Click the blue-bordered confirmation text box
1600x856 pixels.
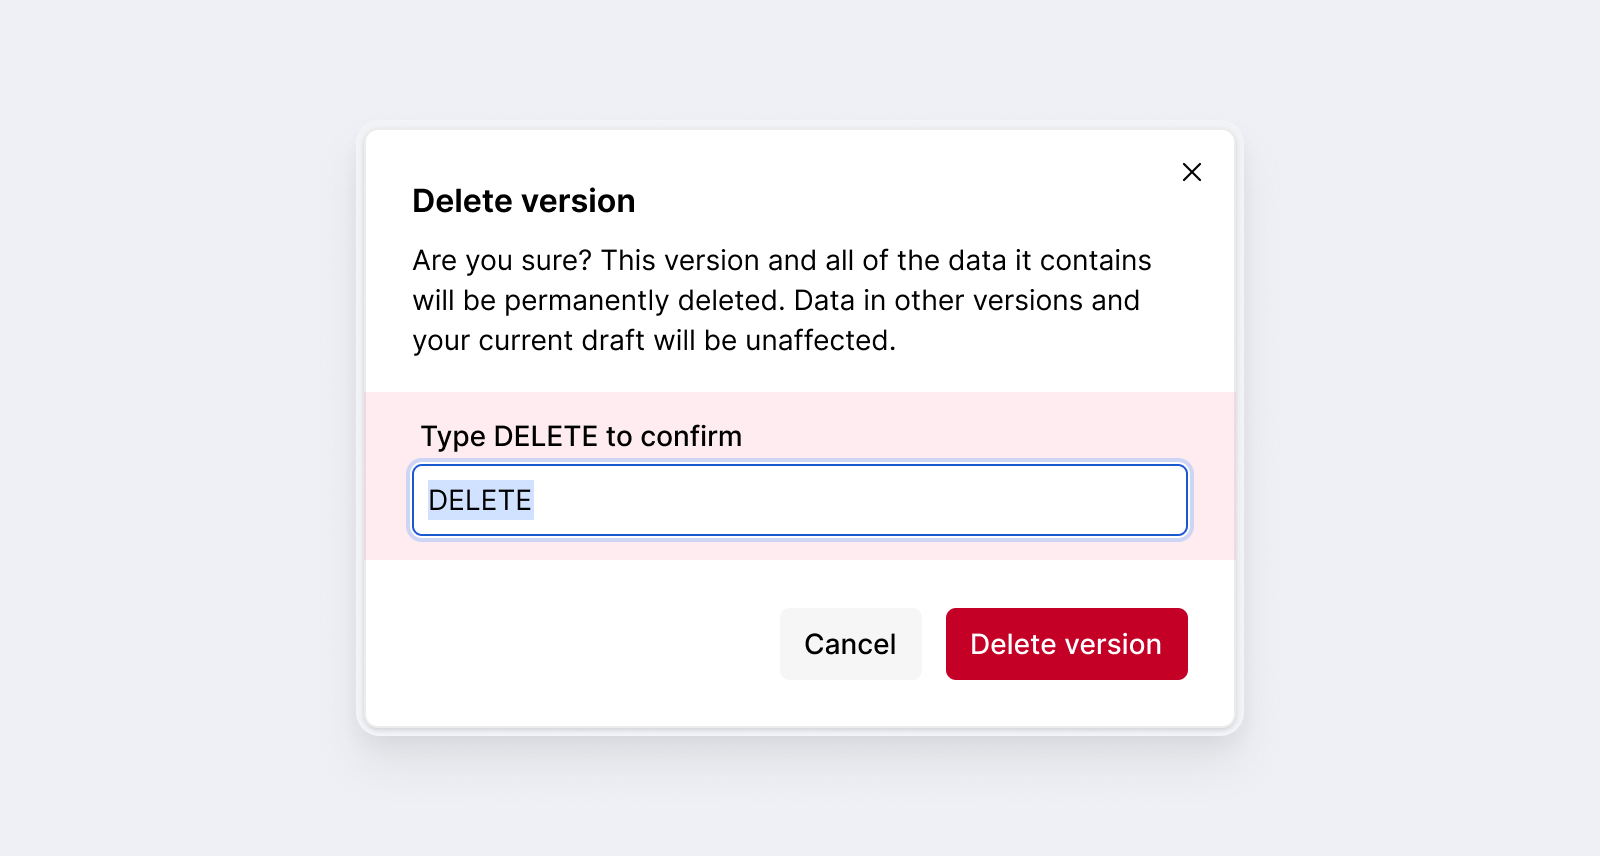pyautogui.click(x=798, y=500)
